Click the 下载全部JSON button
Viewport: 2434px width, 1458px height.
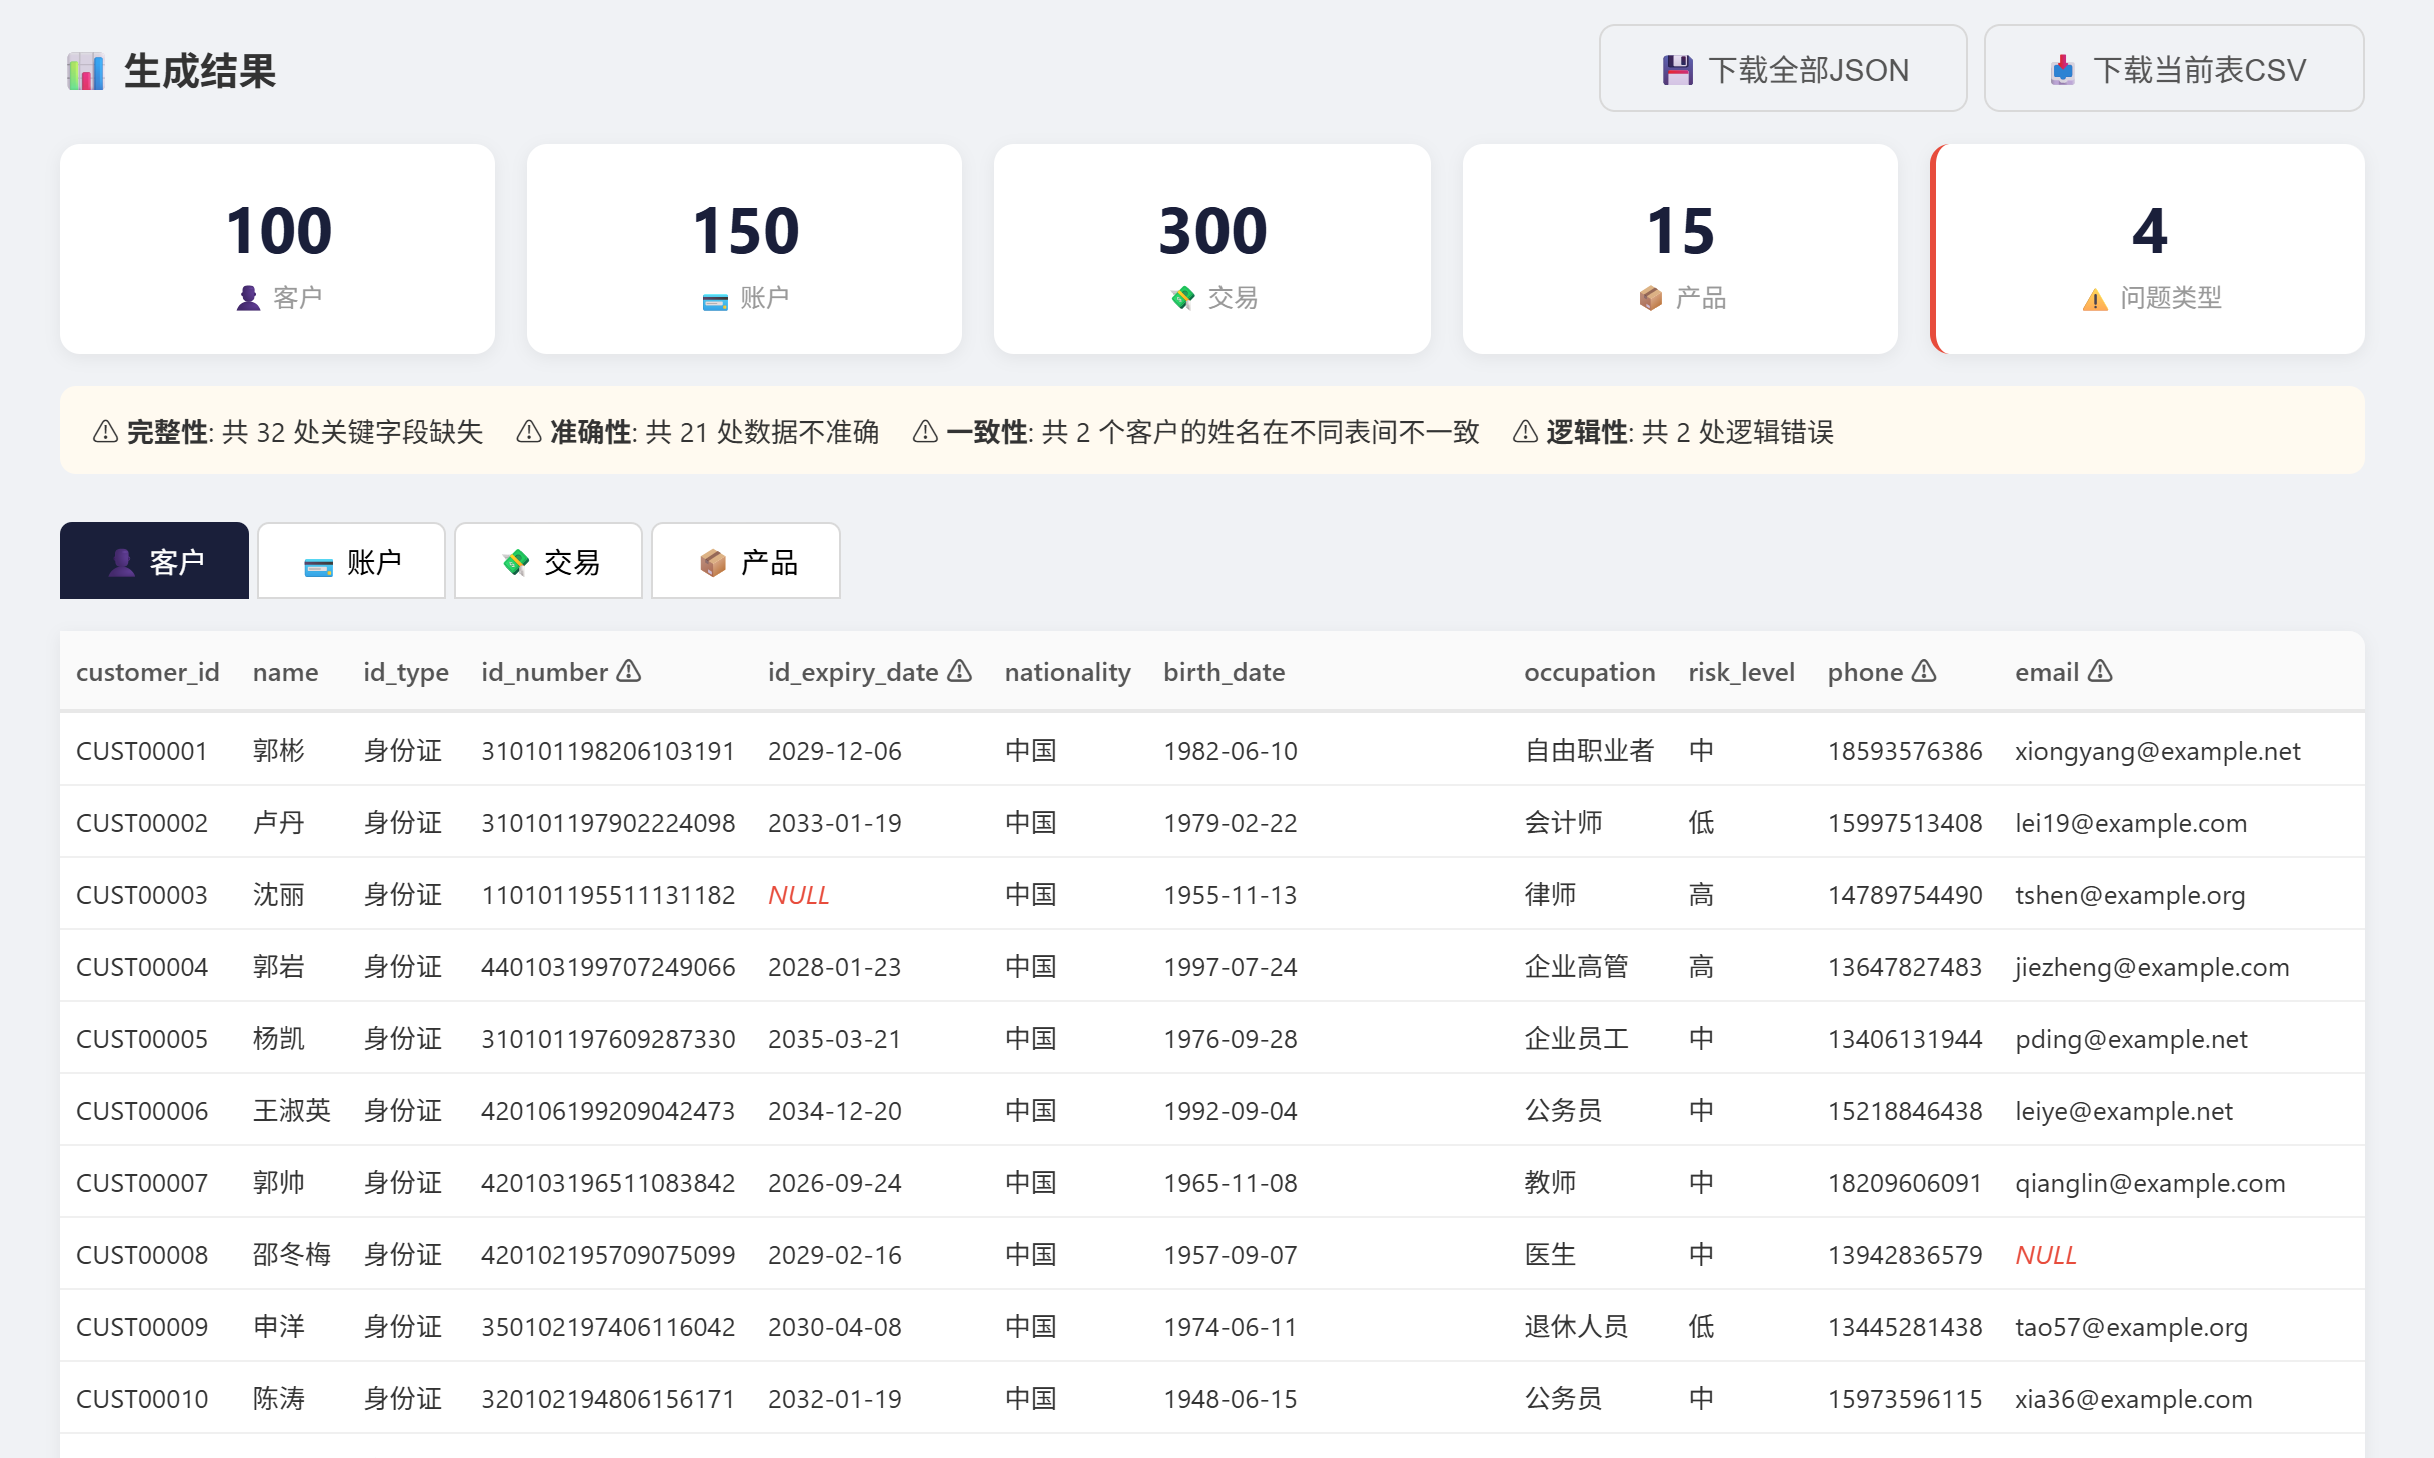(1783, 69)
